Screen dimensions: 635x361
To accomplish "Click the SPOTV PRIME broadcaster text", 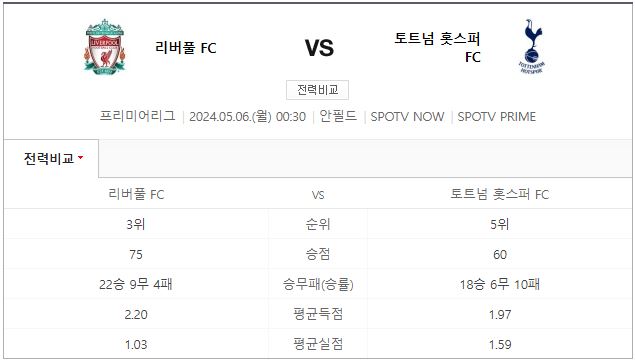I will pos(496,117).
